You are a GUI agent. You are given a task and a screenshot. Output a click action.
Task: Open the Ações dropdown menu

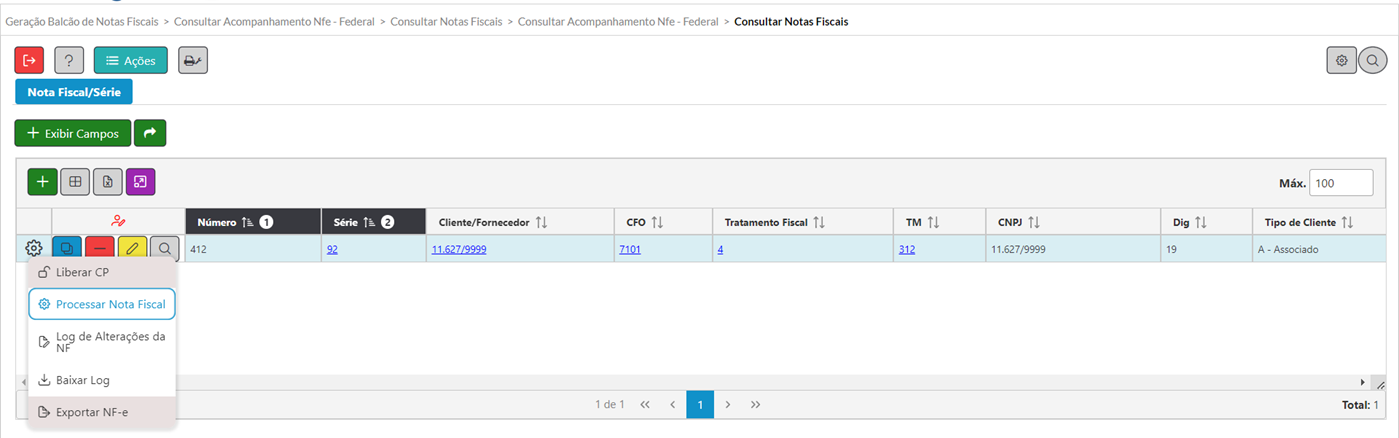tap(131, 60)
